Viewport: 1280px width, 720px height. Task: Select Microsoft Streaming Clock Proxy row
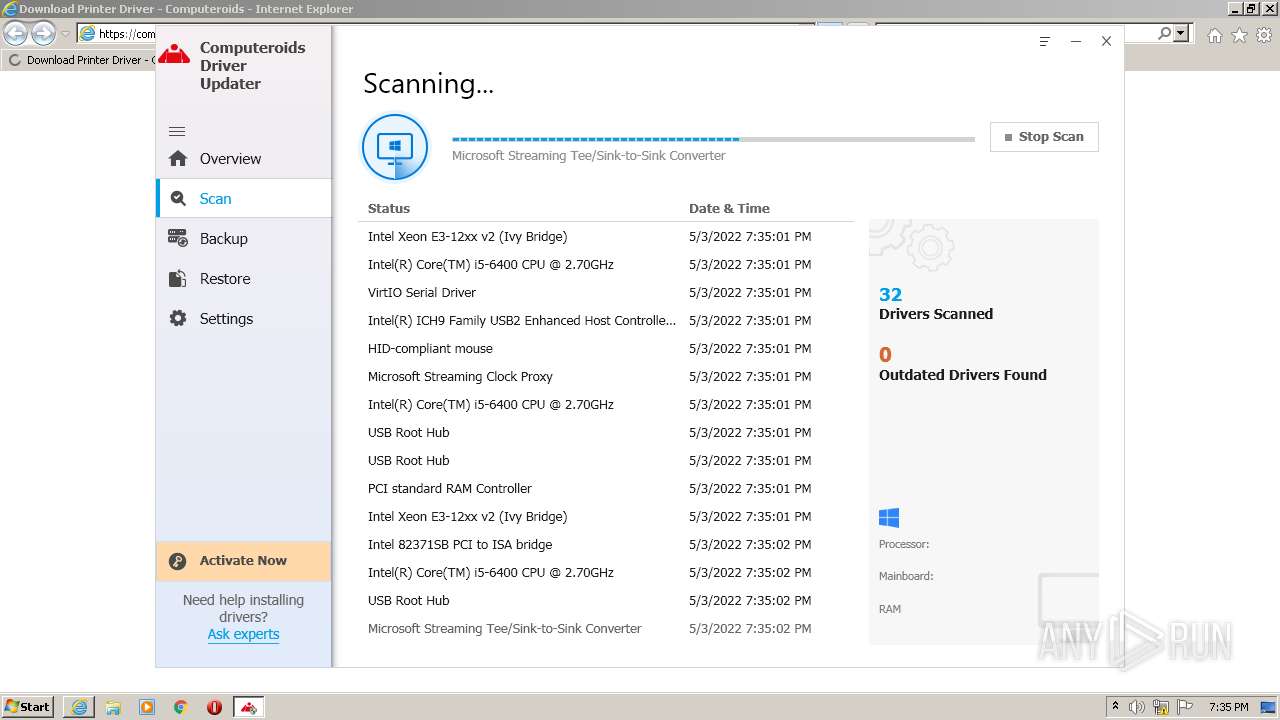[606, 377]
